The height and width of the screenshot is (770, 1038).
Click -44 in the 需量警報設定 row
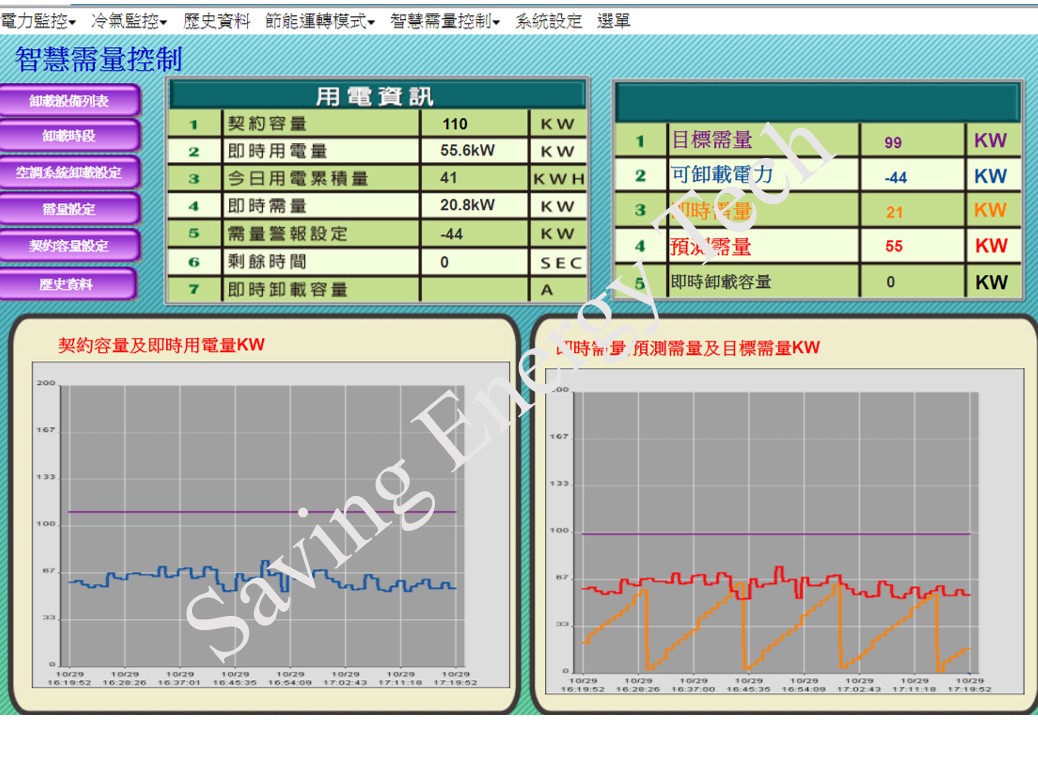coord(451,234)
